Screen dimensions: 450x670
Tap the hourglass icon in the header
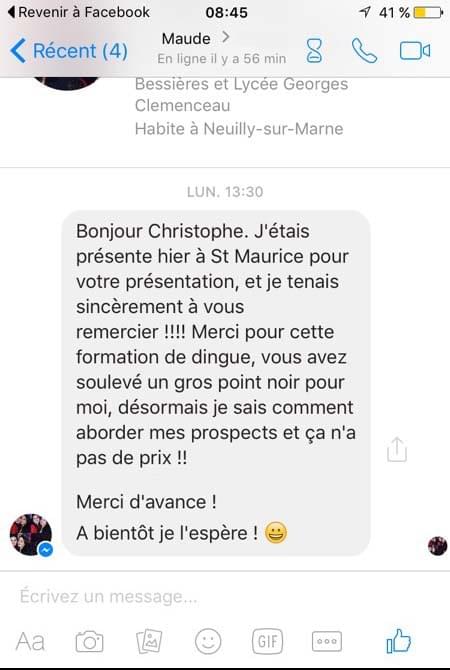click(314, 51)
